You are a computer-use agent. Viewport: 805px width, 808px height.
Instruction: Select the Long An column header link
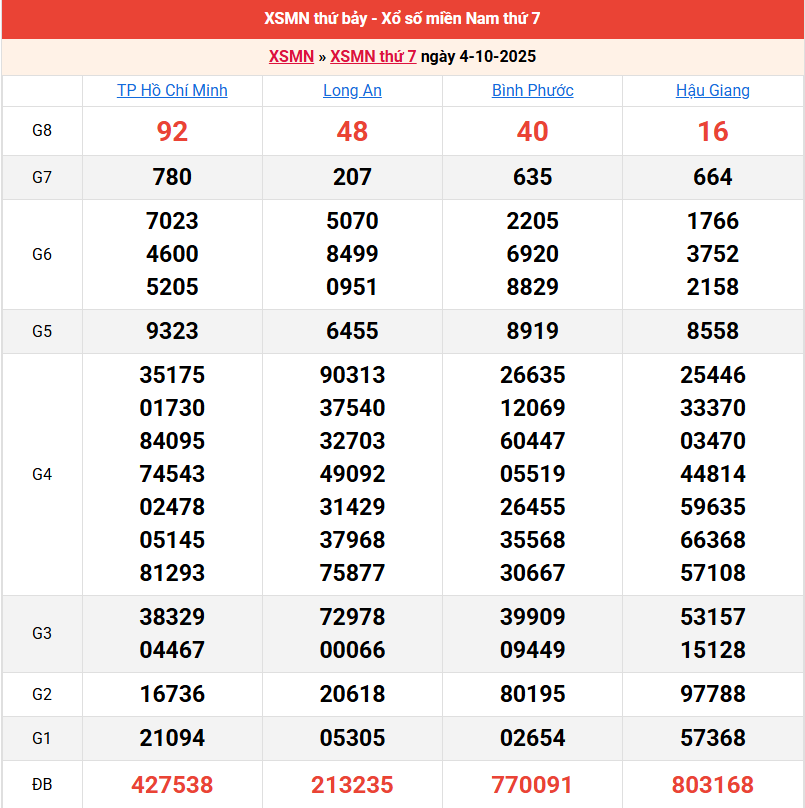click(x=352, y=90)
